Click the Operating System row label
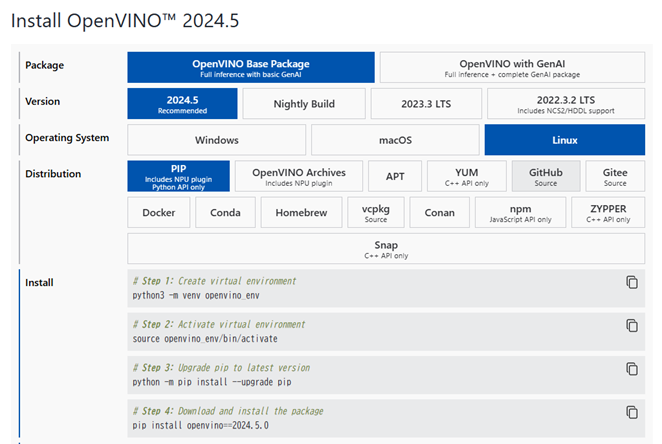 click(67, 138)
